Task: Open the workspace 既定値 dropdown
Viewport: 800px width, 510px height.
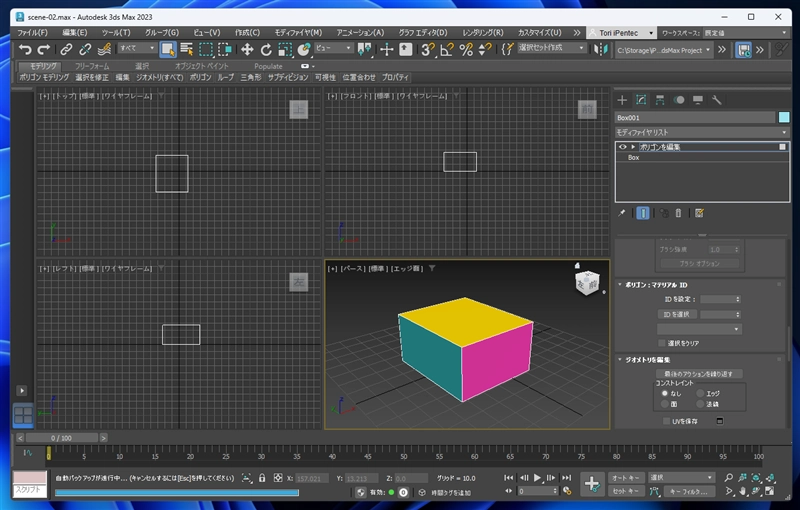Action: [x=746, y=33]
